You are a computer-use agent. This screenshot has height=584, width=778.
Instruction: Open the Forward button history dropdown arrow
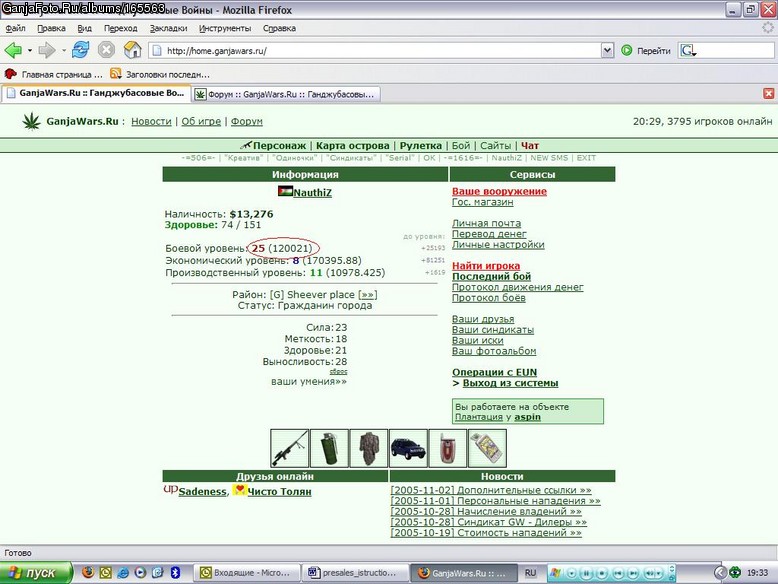[x=64, y=50]
